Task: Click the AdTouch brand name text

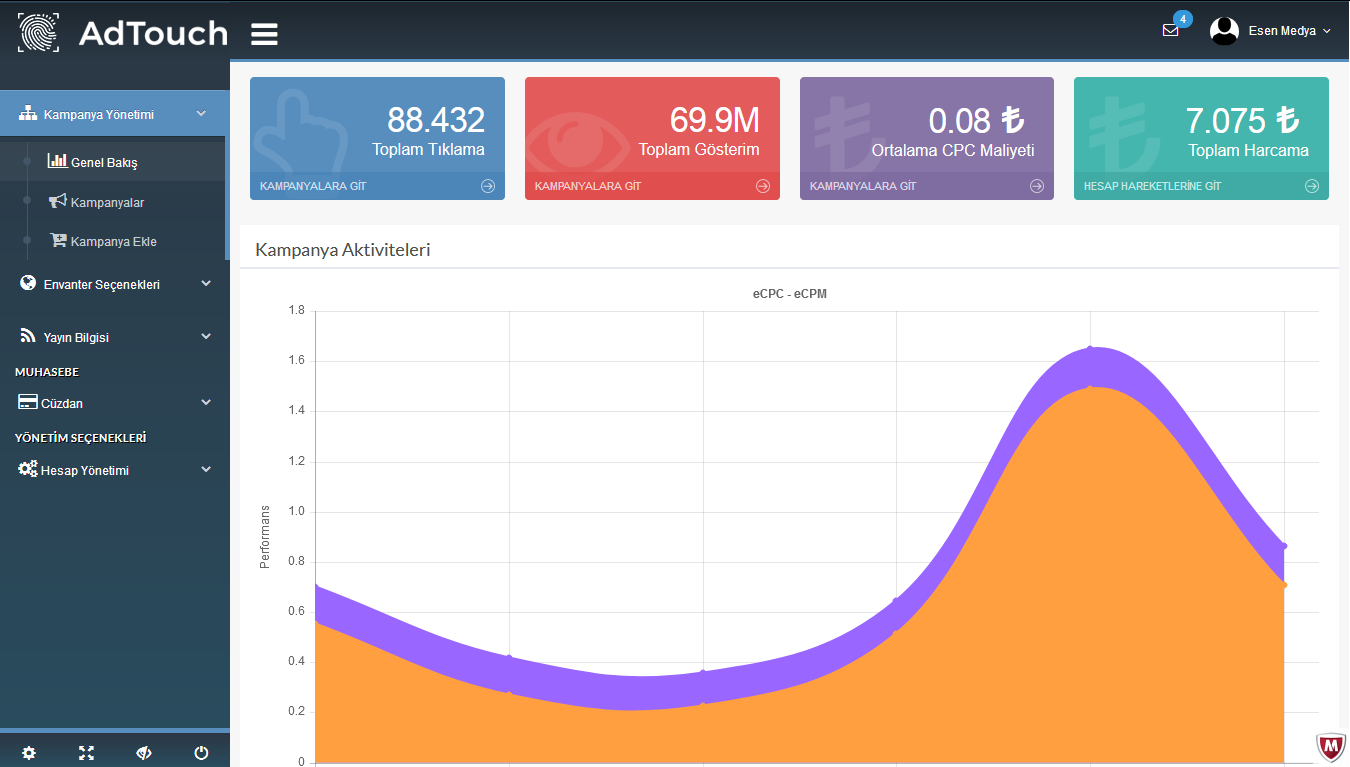Action: click(153, 33)
